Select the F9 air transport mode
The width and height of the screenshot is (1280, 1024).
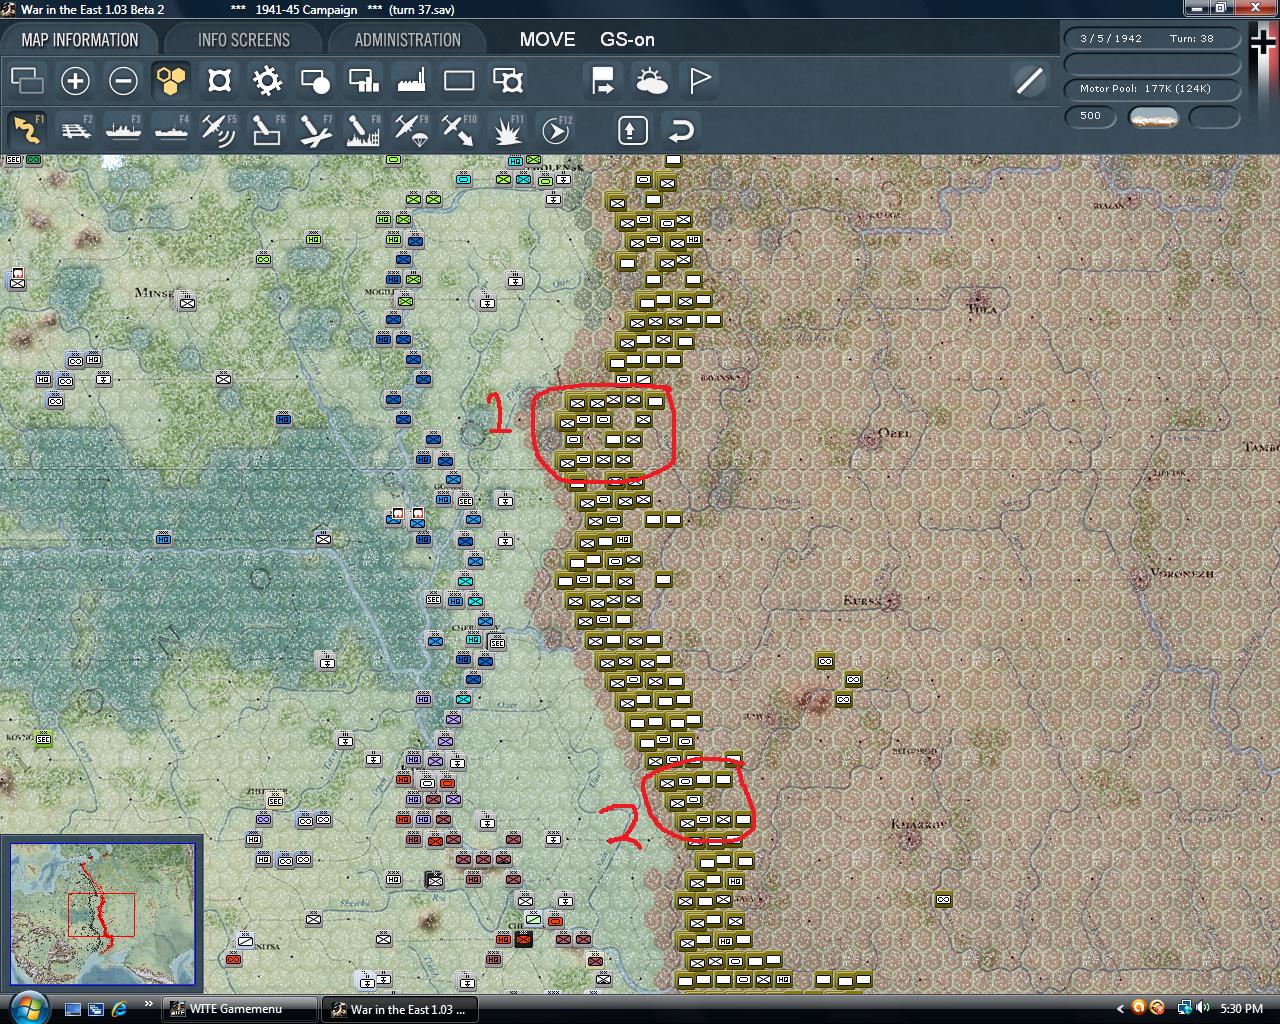click(x=411, y=130)
